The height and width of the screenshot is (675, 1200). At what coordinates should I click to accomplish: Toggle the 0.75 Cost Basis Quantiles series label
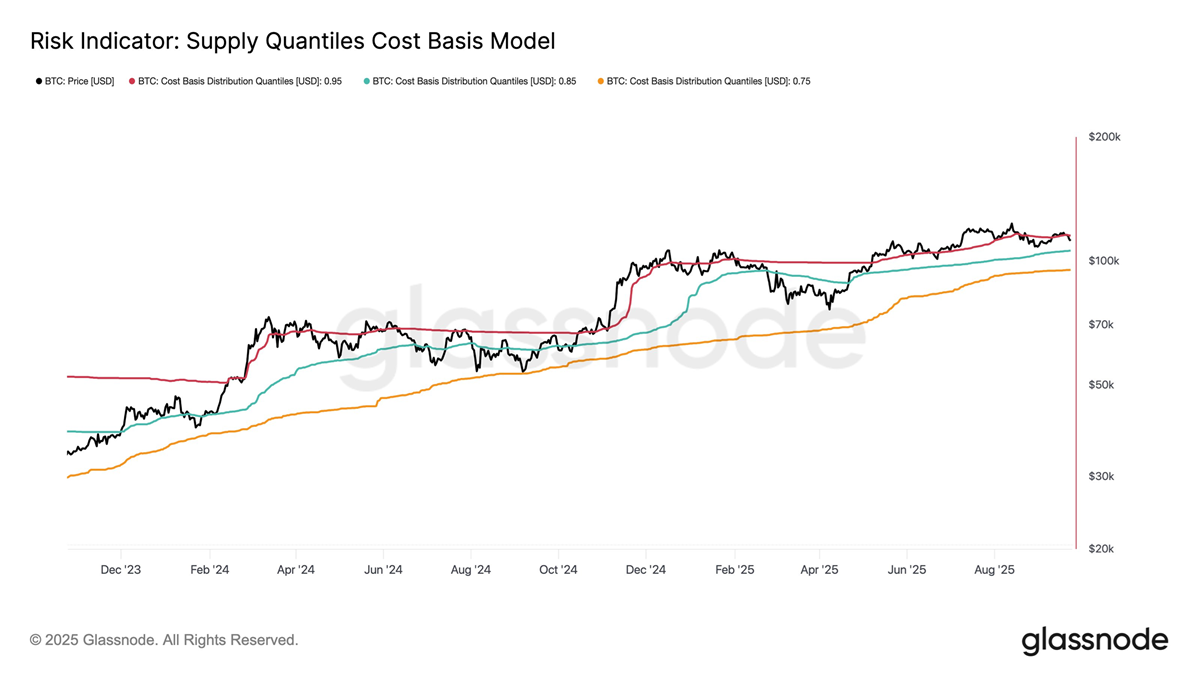point(708,81)
